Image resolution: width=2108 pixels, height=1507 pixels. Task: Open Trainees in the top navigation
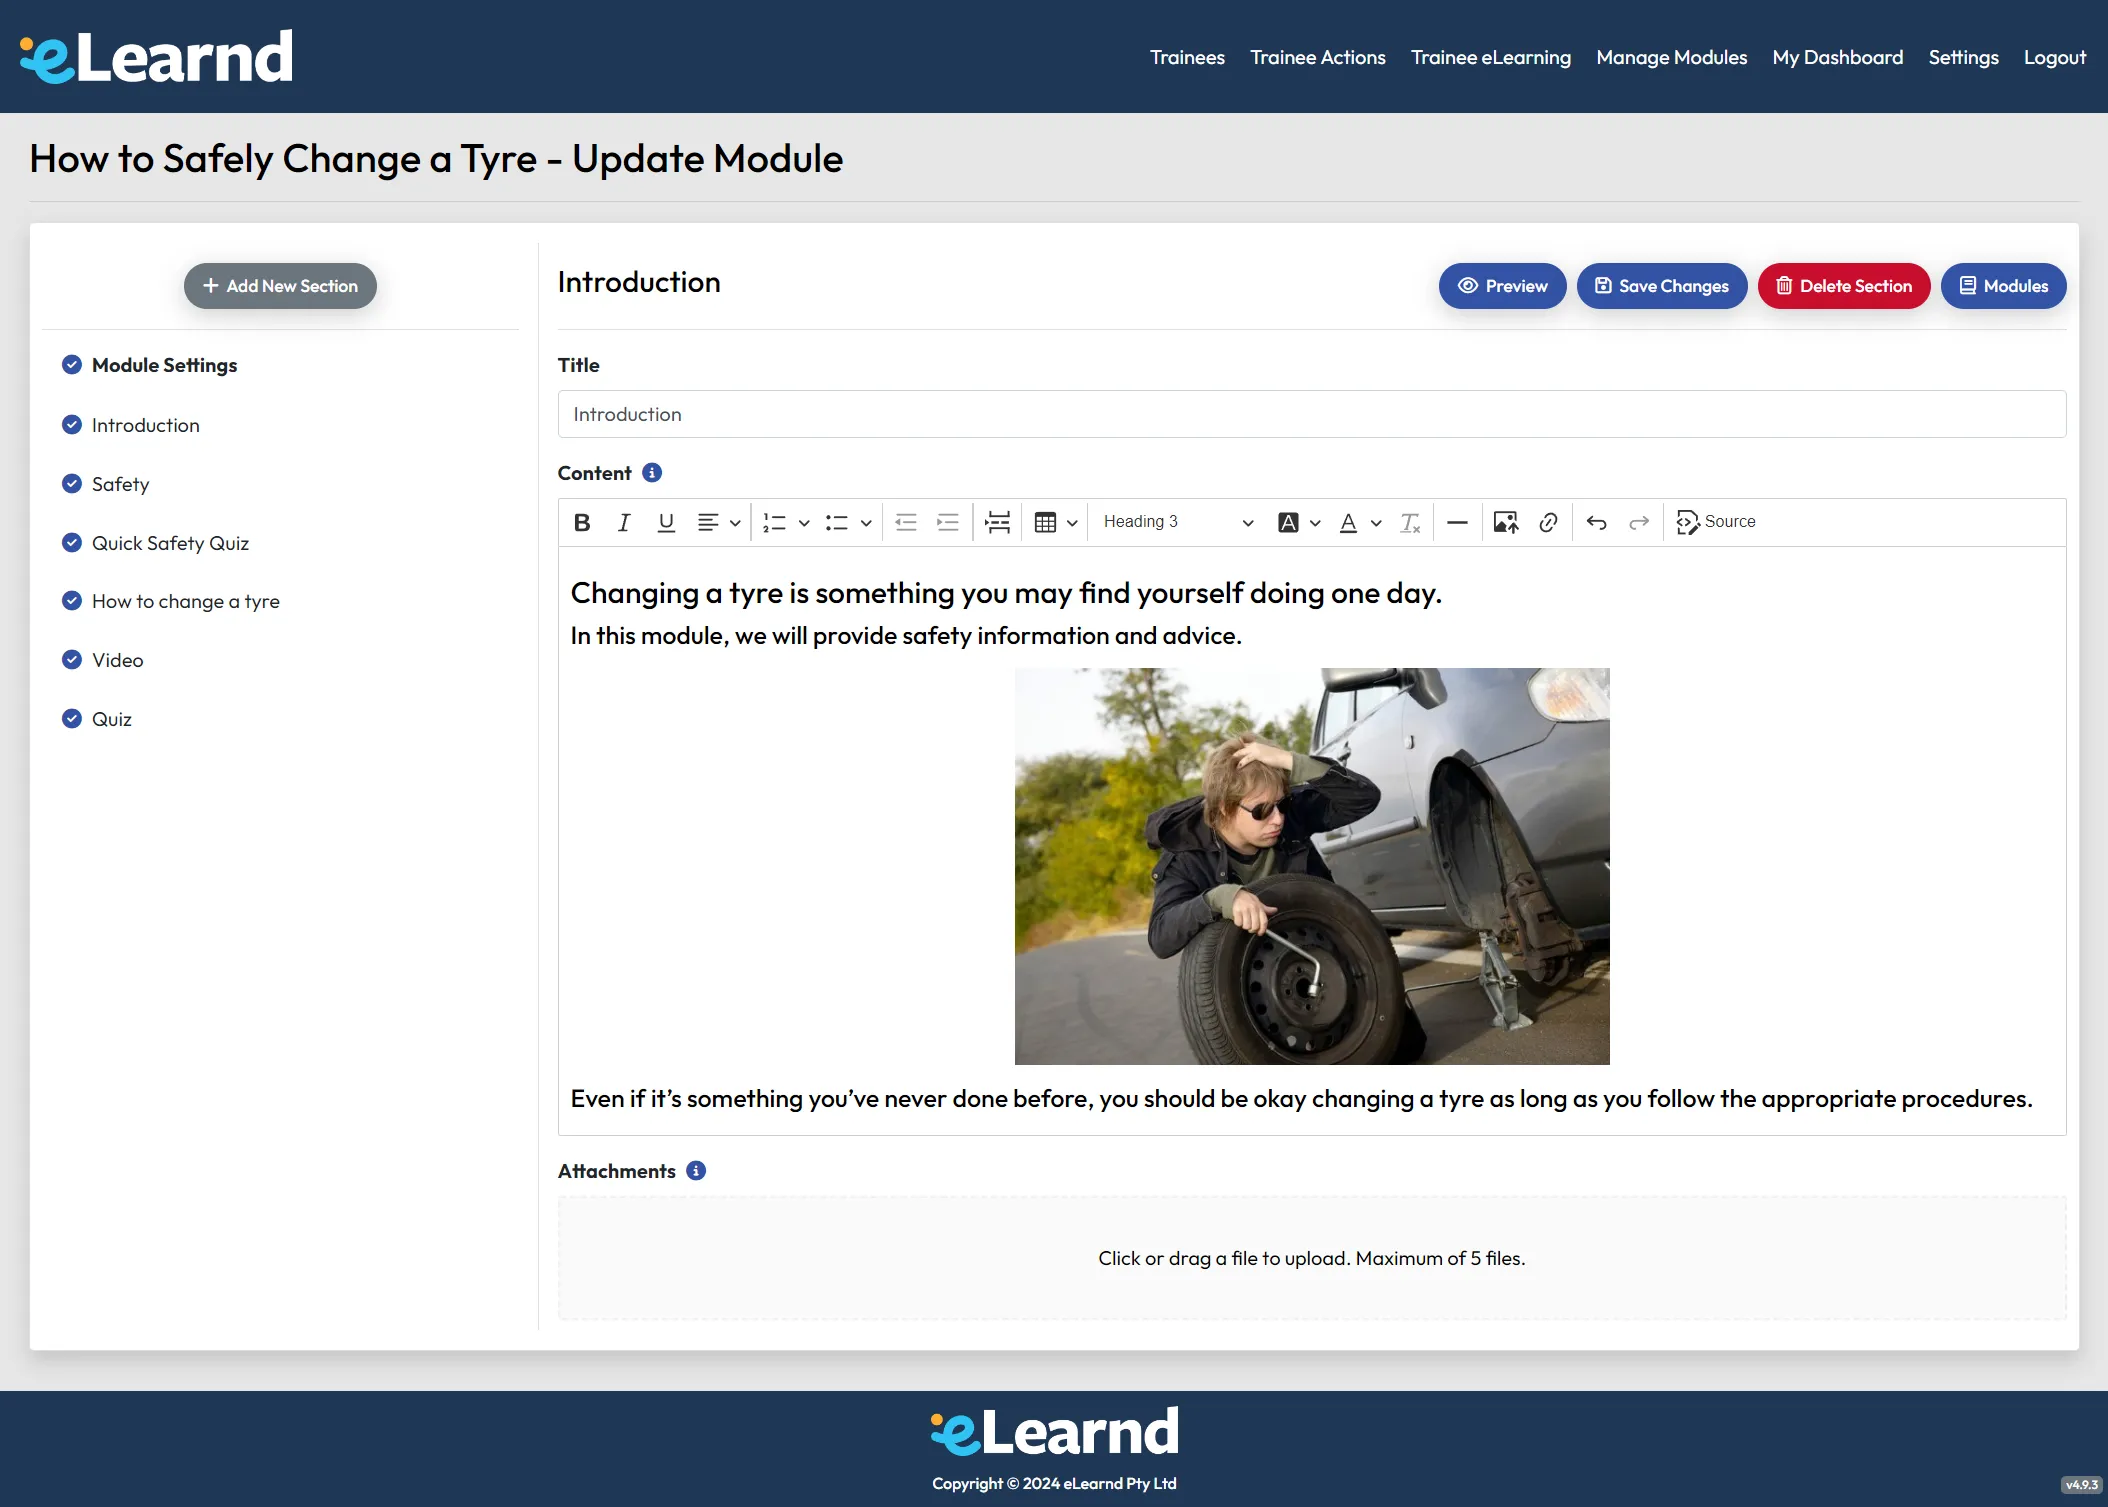click(x=1187, y=57)
